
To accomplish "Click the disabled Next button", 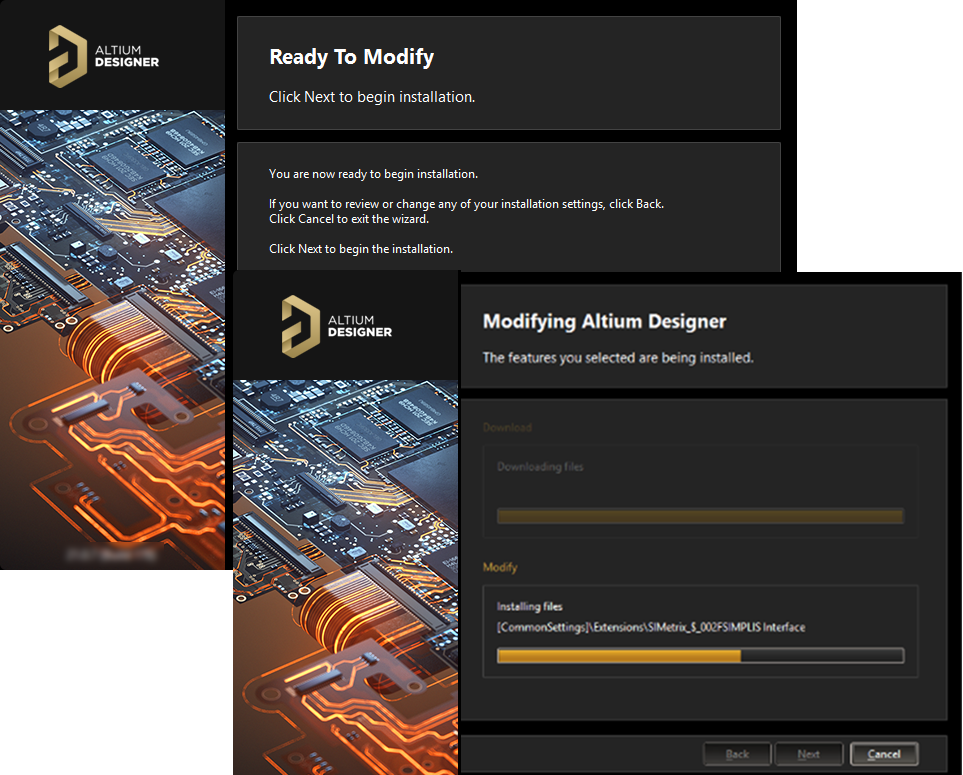I will coord(807,754).
